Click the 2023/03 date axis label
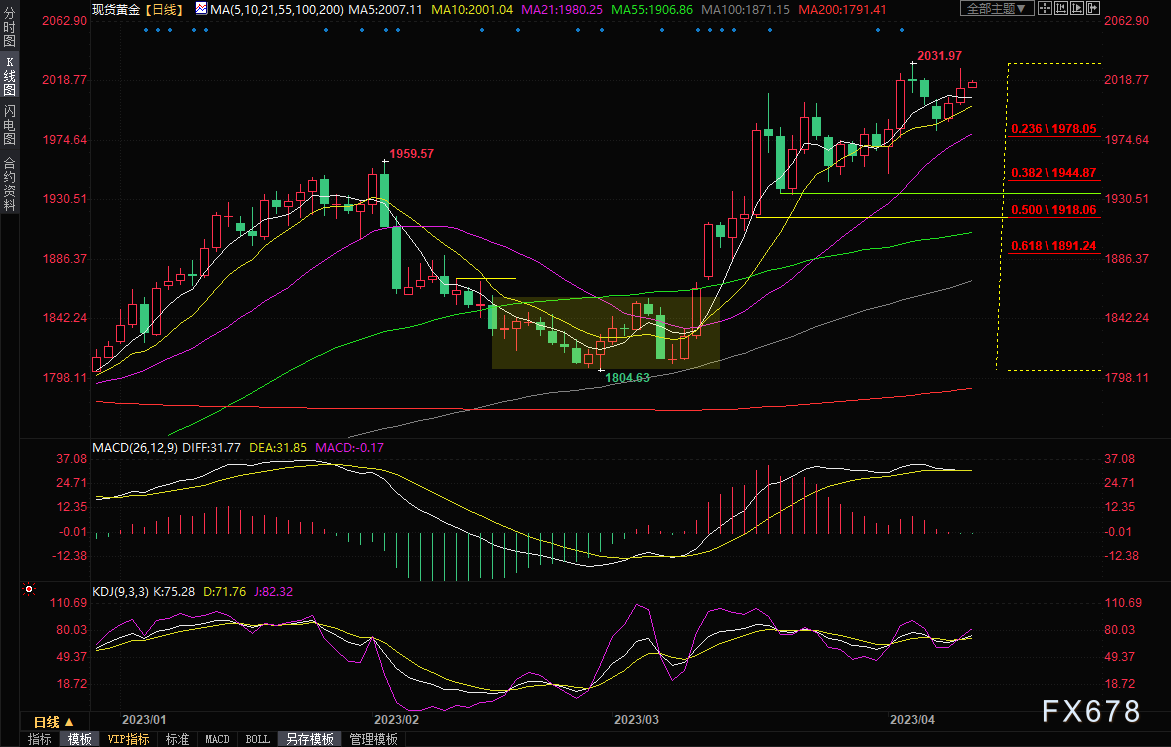The image size is (1171, 747). (636, 719)
